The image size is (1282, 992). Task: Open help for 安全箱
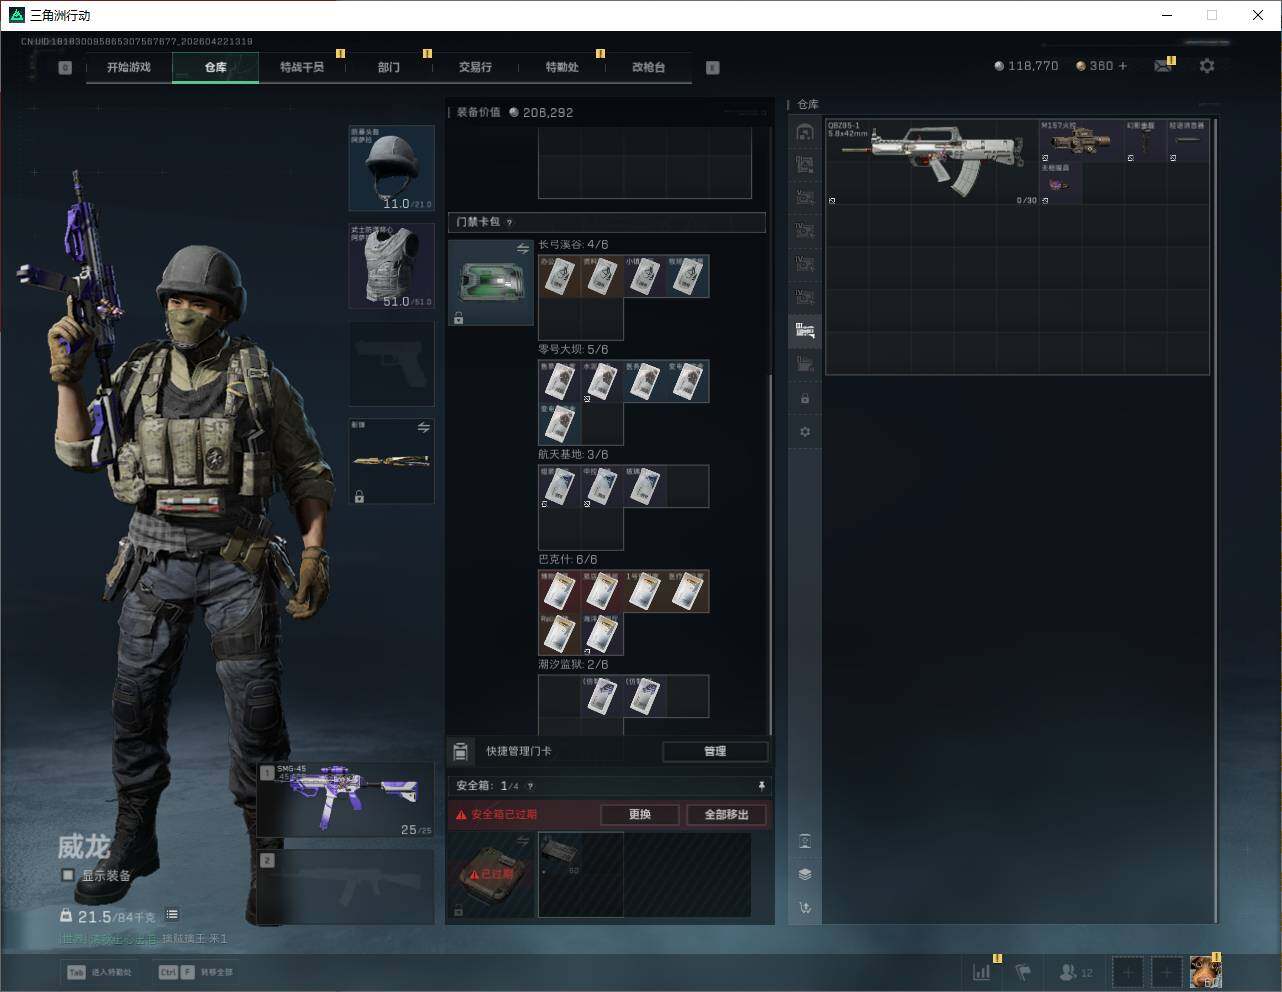click(530, 786)
